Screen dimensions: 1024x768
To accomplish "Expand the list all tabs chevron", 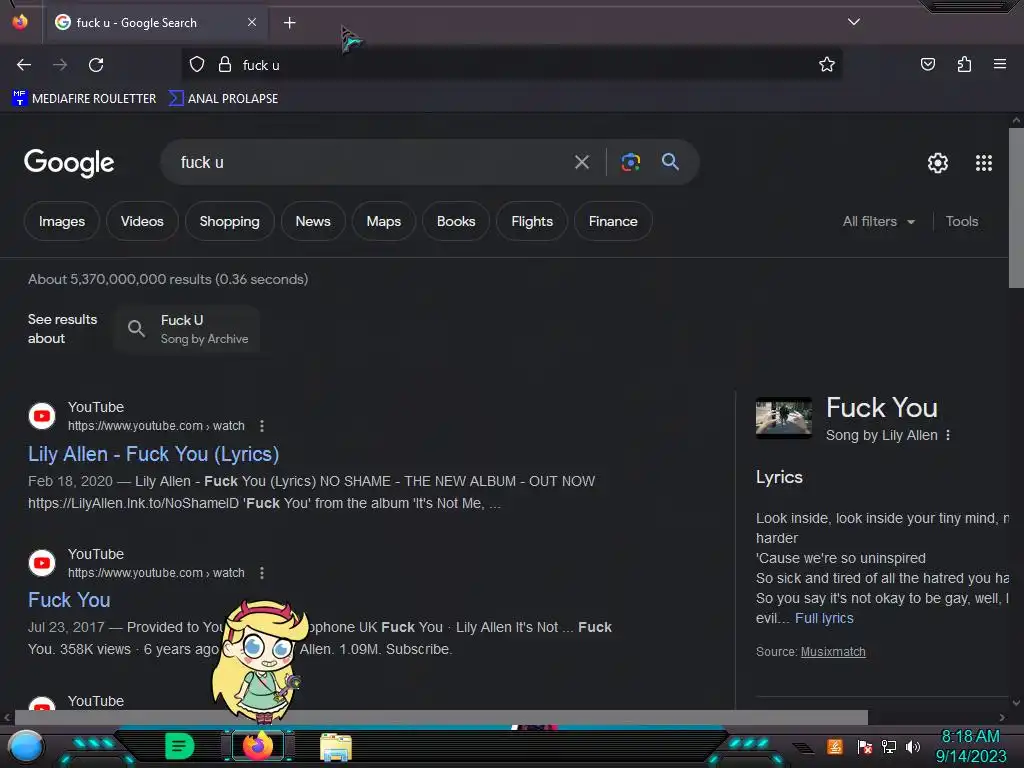I will (854, 22).
